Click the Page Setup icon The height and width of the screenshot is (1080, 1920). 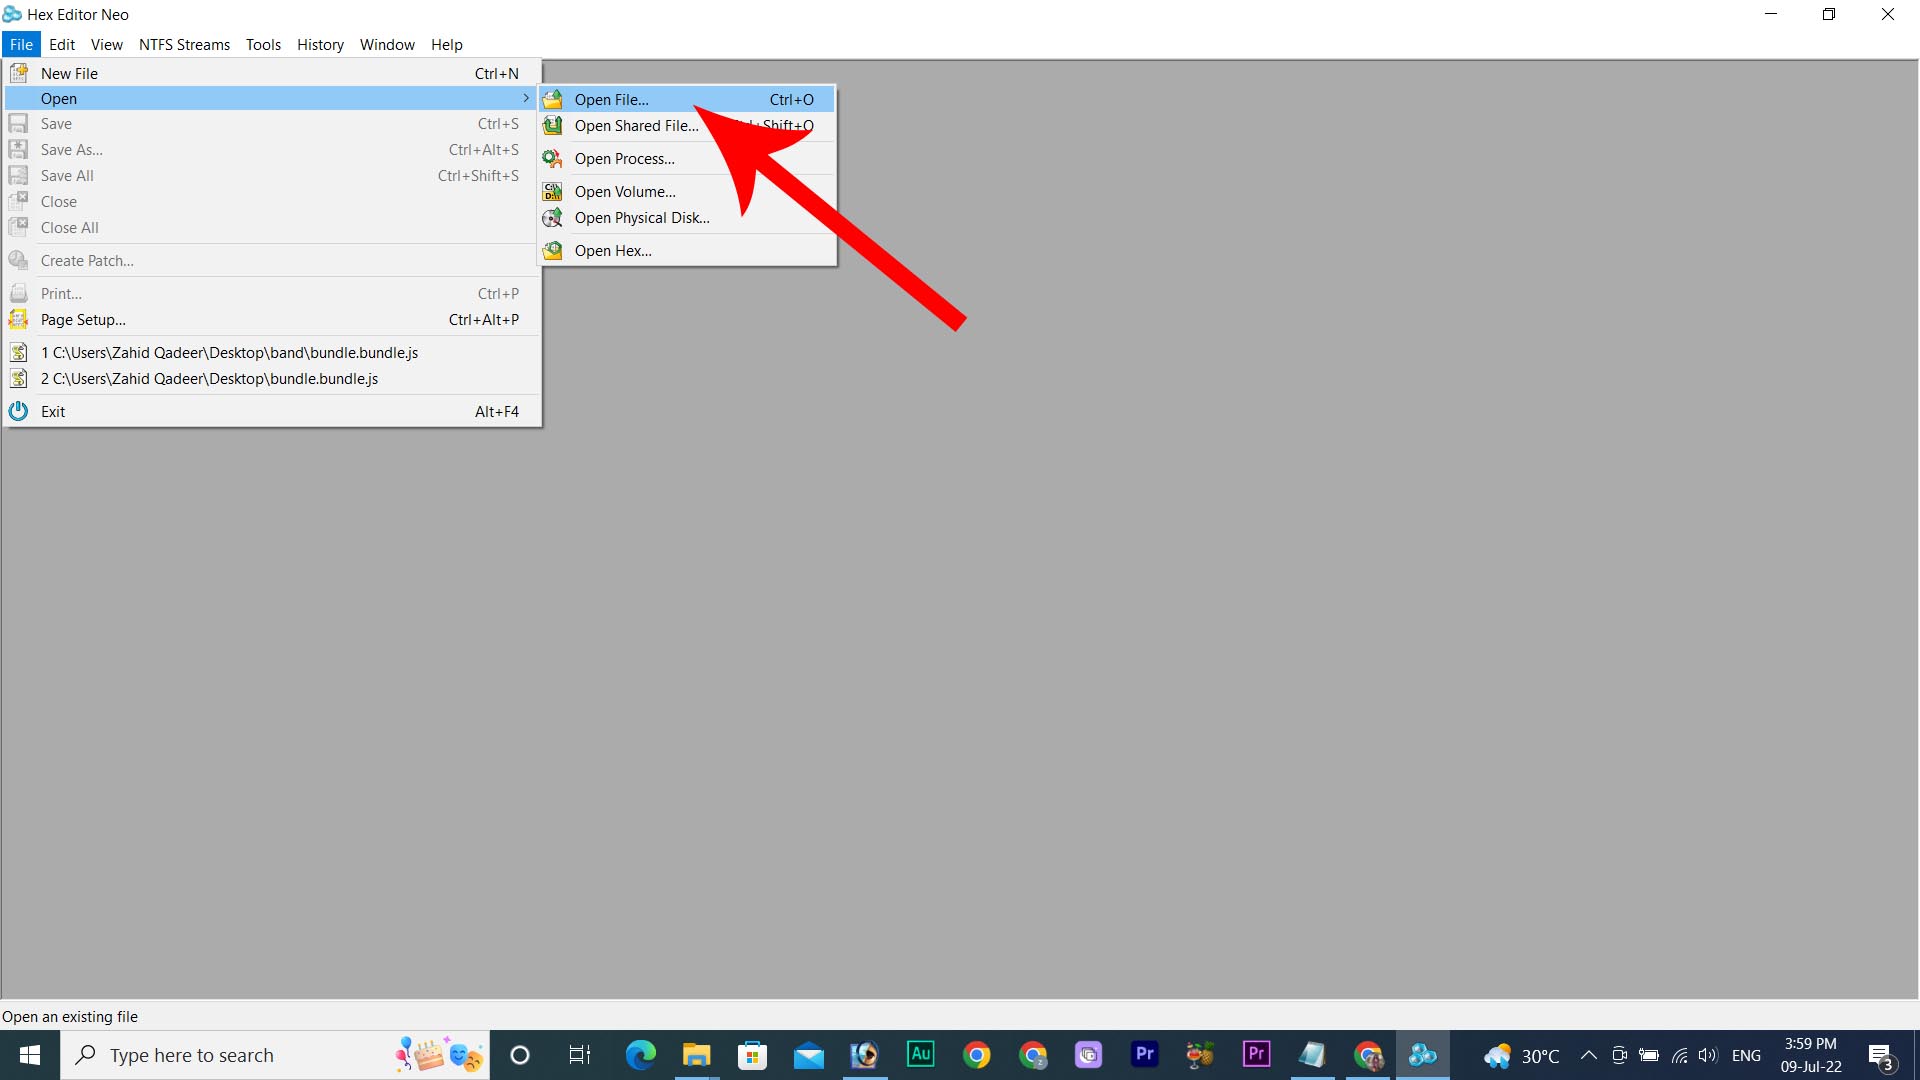19,320
